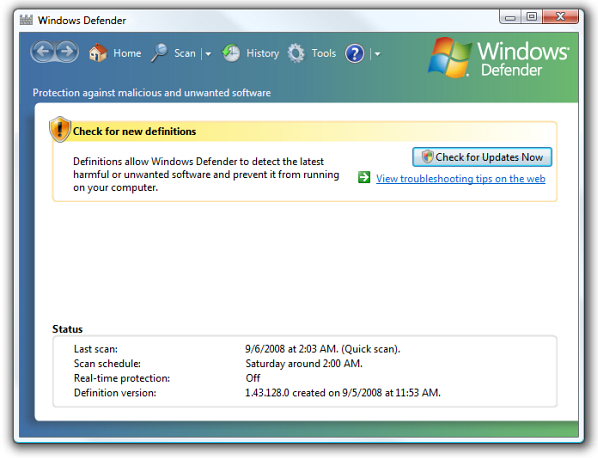The height and width of the screenshot is (458, 598).
Task: Click Saturday around 2:00 AM schedule value
Action: (x=304, y=363)
